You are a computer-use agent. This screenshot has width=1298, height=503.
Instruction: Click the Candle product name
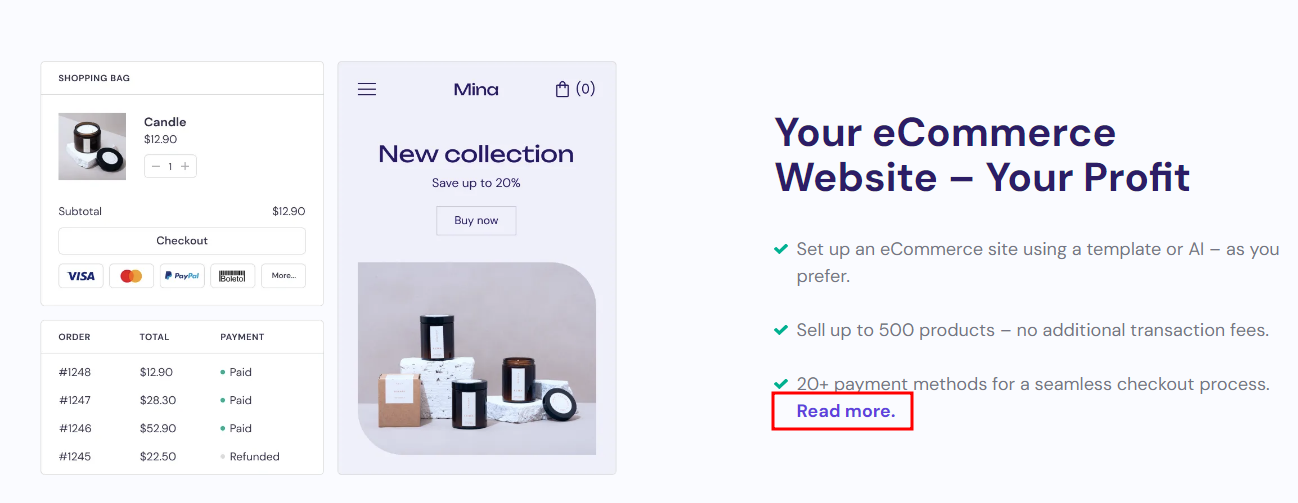(165, 122)
